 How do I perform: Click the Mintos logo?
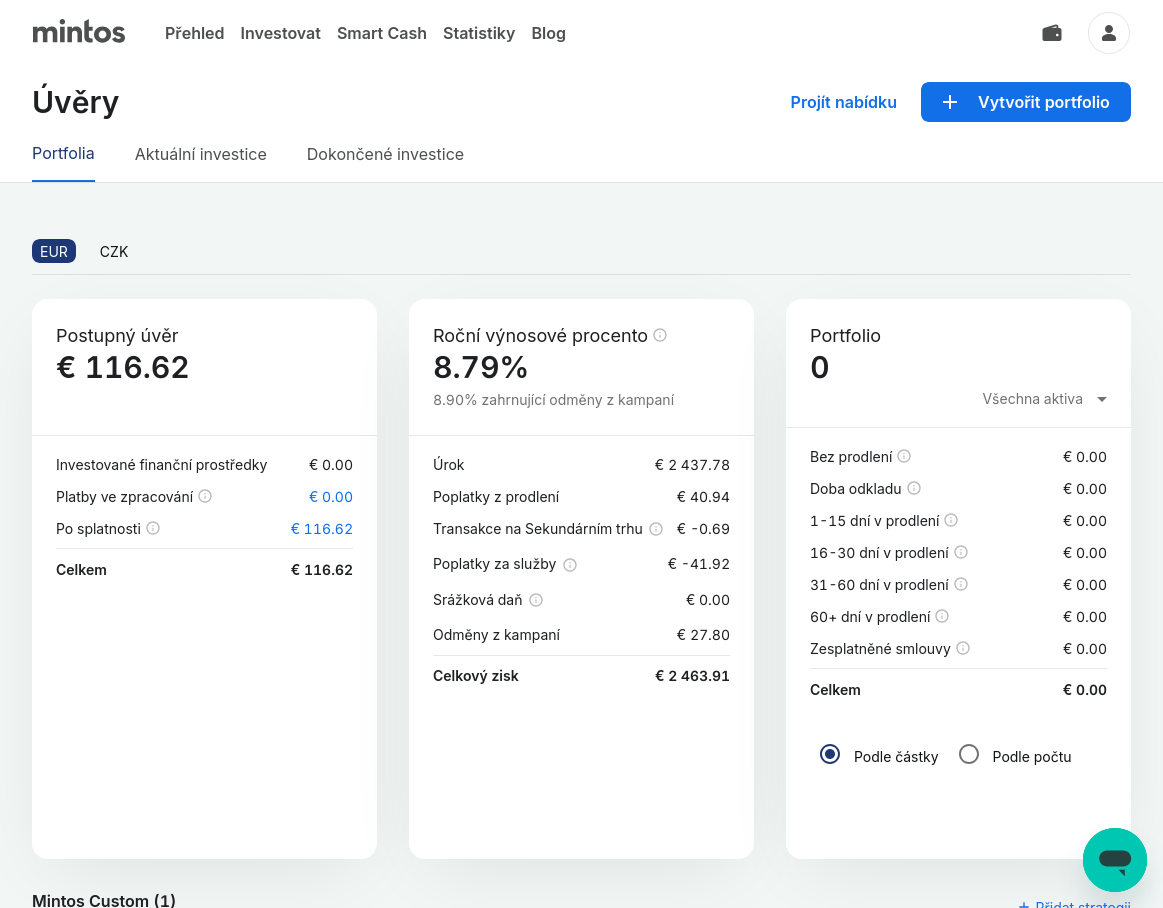pyautogui.click(x=79, y=33)
